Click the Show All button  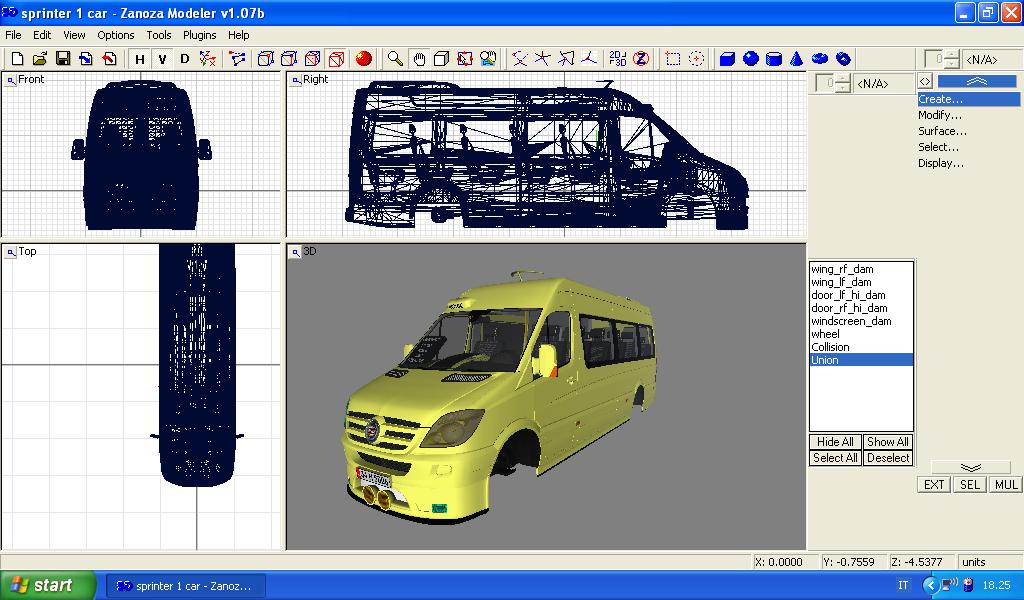tap(888, 442)
